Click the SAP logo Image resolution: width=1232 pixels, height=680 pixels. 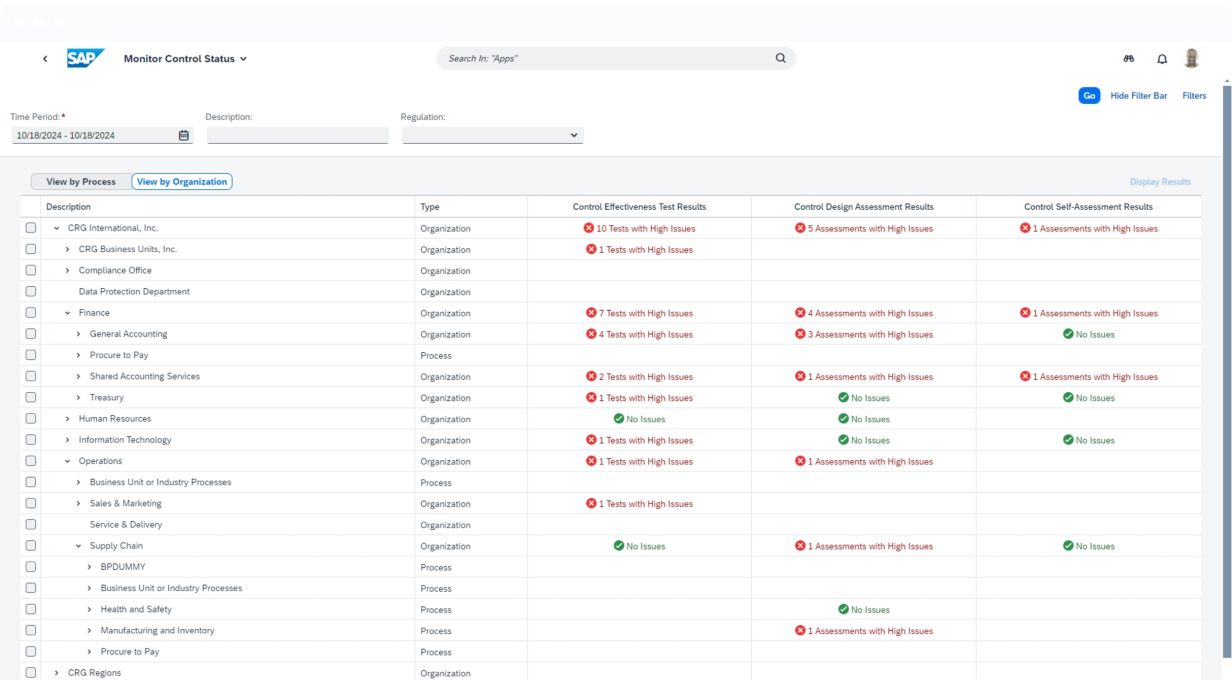click(85, 58)
